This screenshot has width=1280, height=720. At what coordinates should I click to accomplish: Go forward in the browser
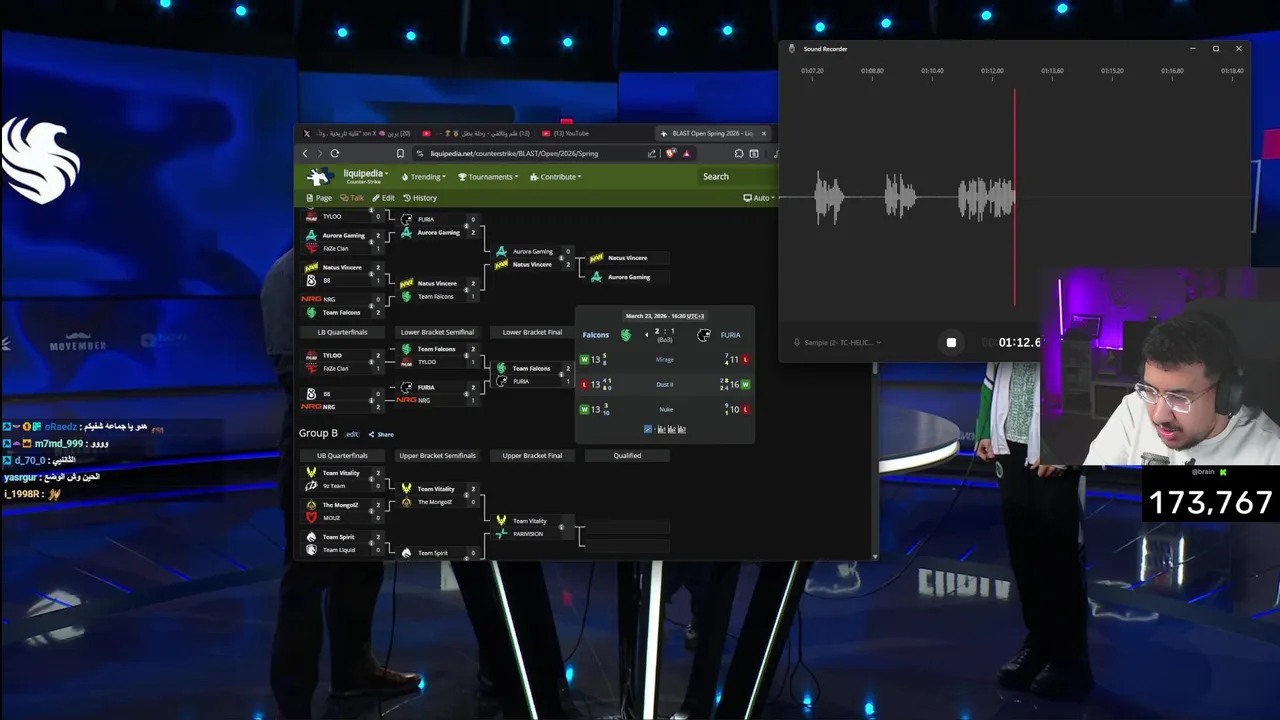[320, 153]
